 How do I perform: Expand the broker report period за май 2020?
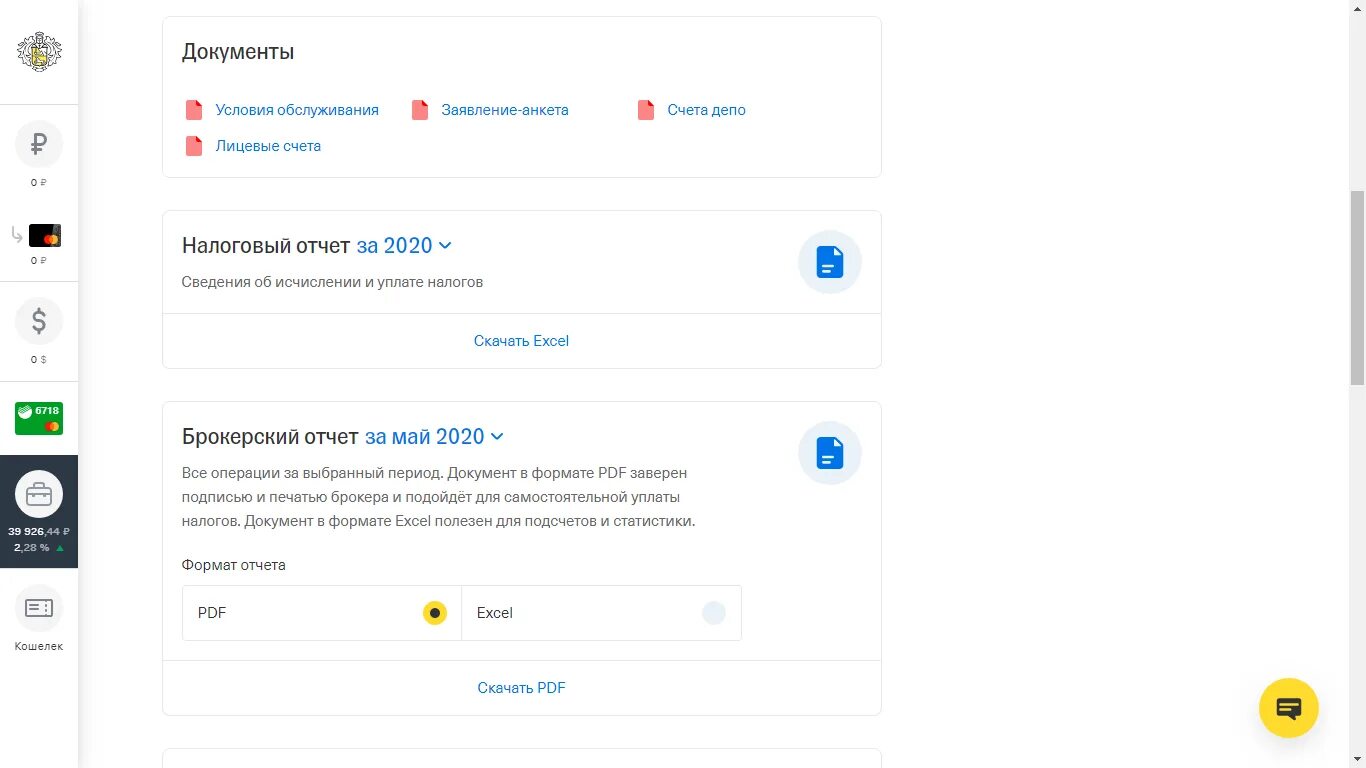(434, 437)
